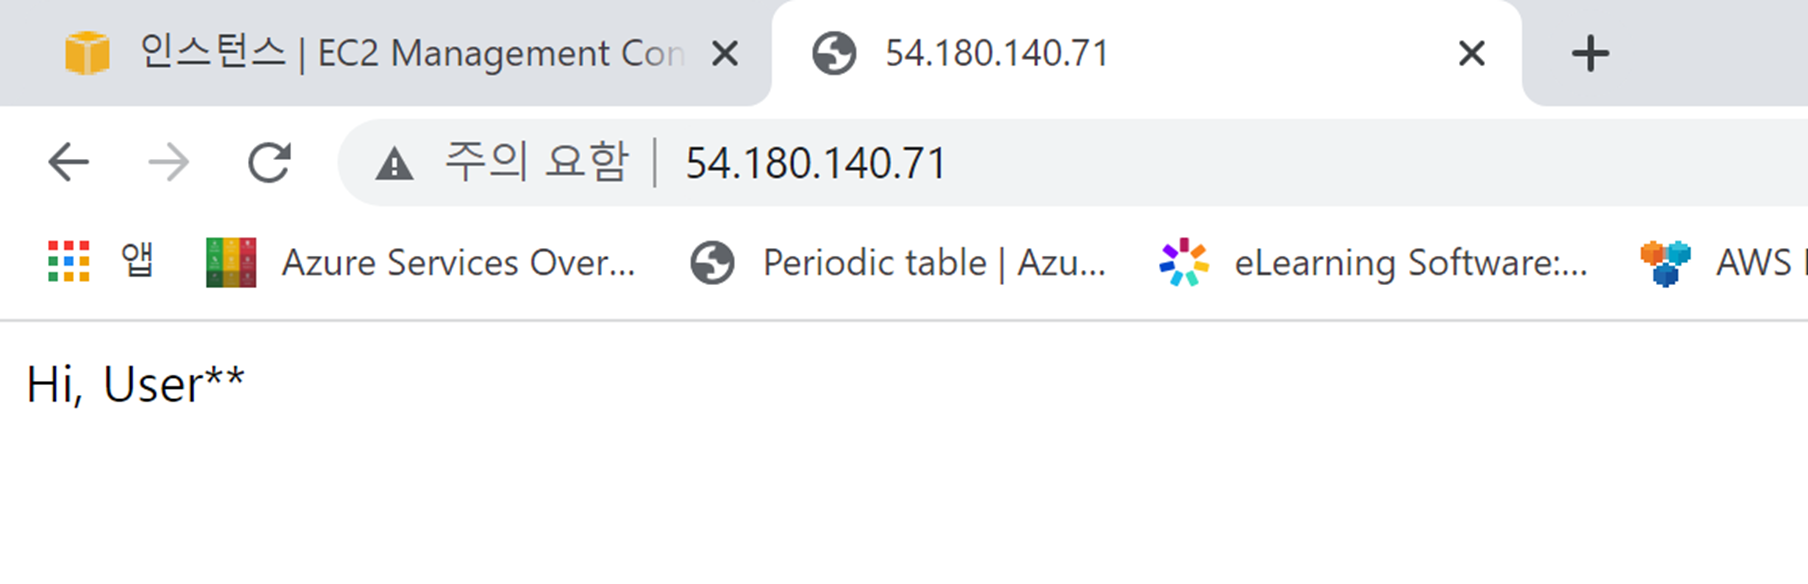The height and width of the screenshot is (584, 1808).
Task: Close the EC2 Management Console tab
Action: coord(725,53)
